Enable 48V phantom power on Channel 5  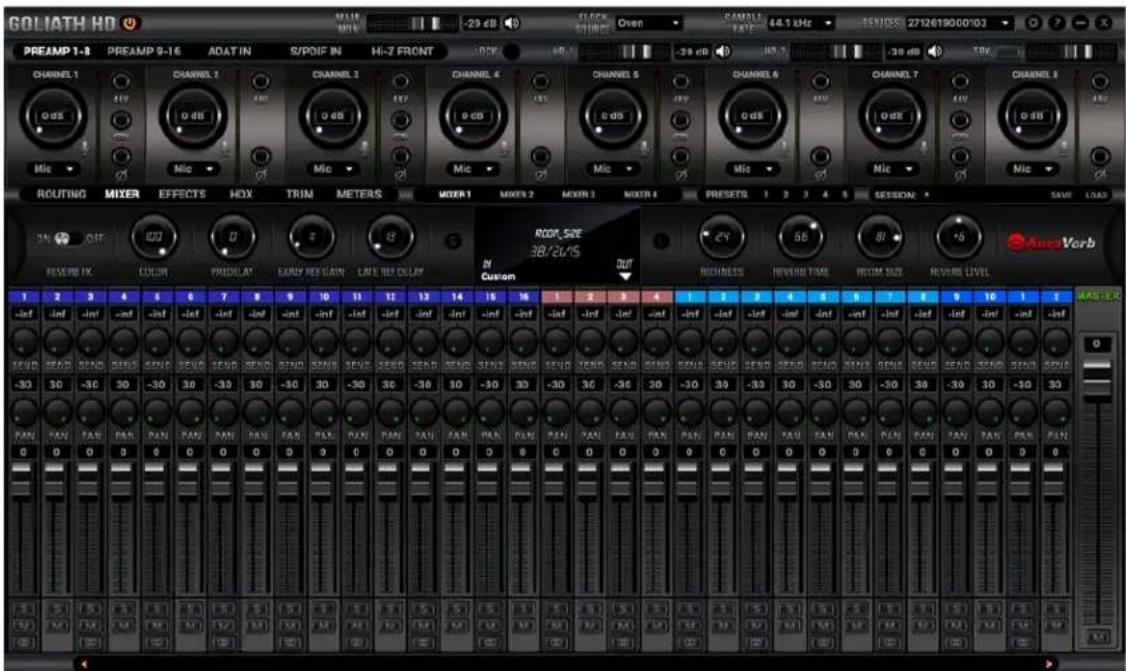tap(680, 81)
